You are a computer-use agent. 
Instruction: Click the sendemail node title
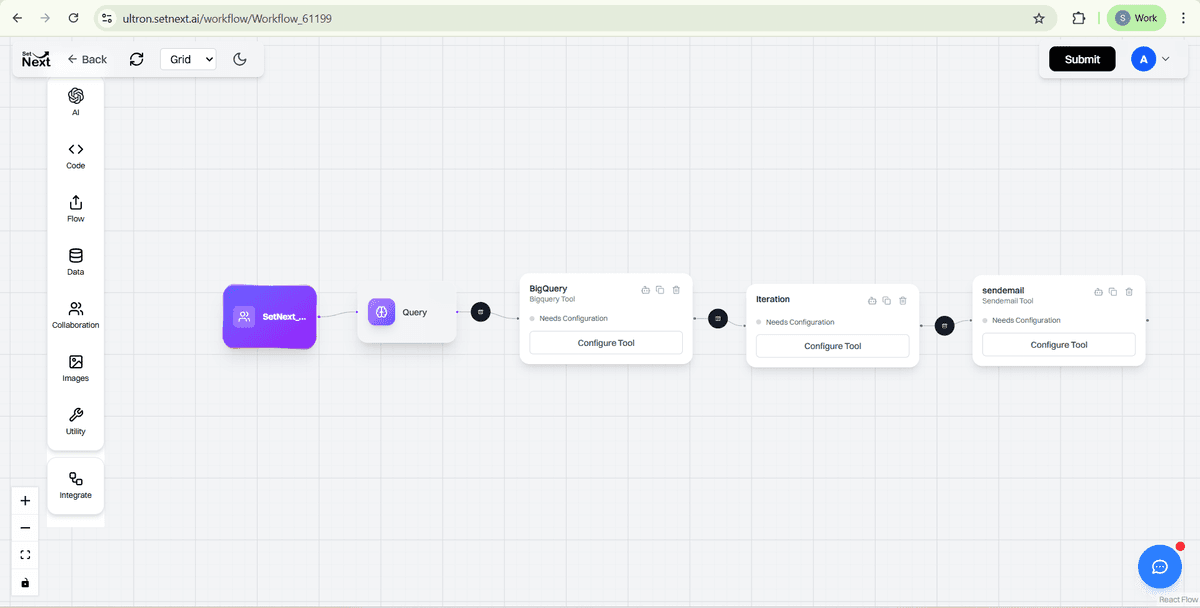coord(1003,290)
